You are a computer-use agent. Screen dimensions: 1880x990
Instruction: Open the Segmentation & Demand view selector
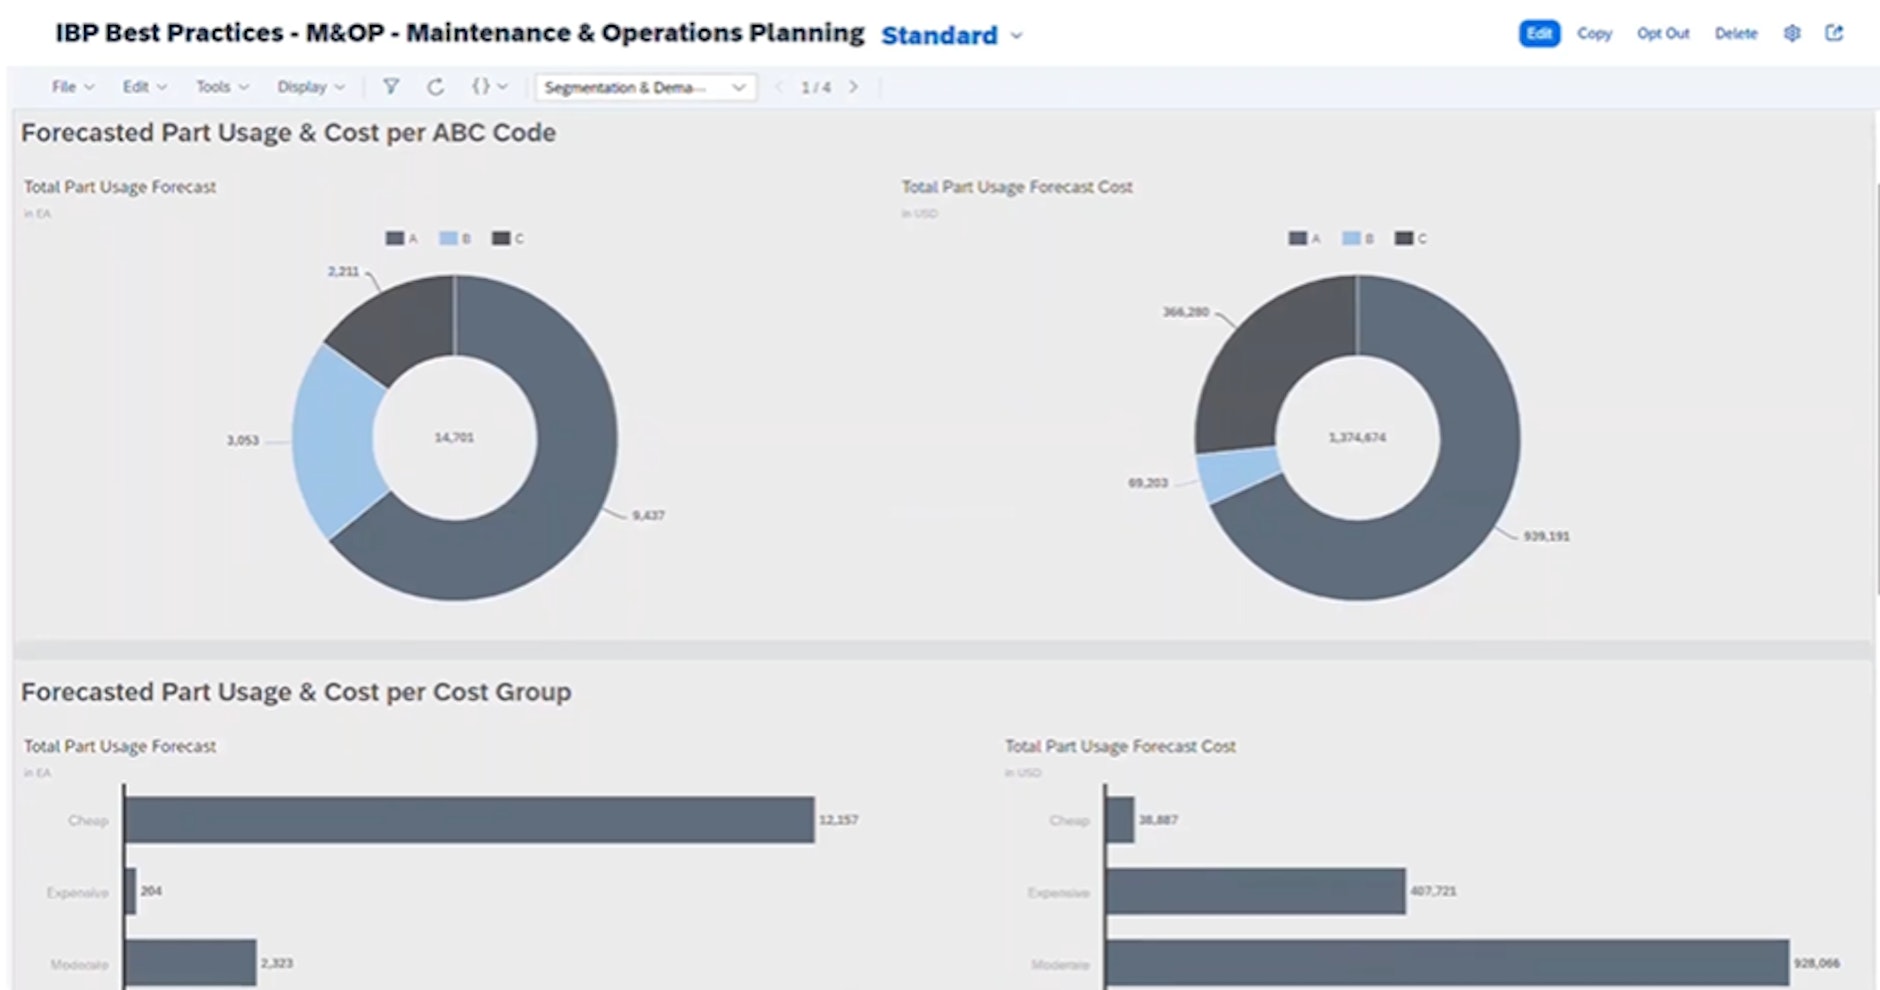pos(645,87)
